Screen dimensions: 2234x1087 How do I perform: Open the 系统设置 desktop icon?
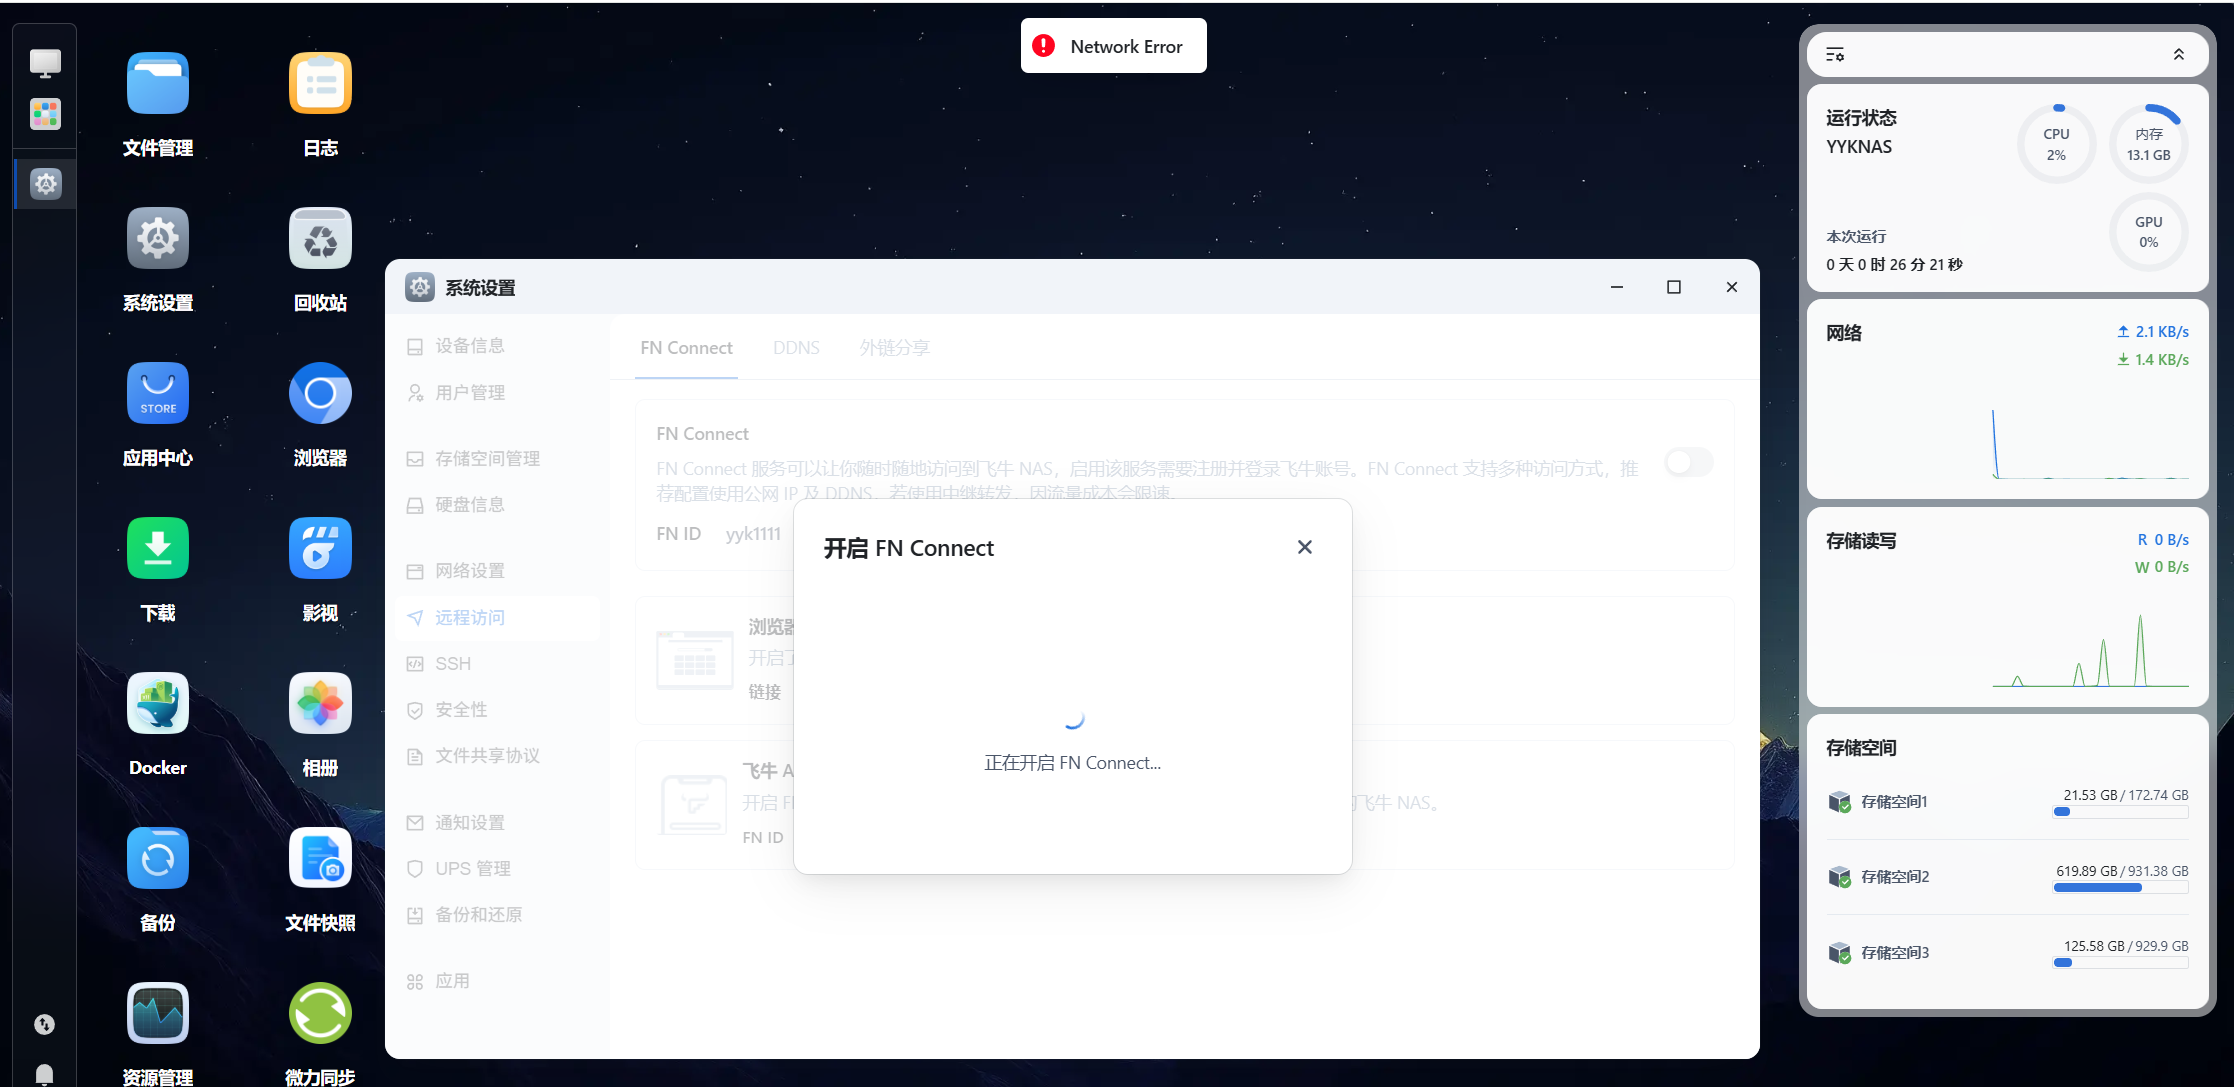click(x=158, y=238)
